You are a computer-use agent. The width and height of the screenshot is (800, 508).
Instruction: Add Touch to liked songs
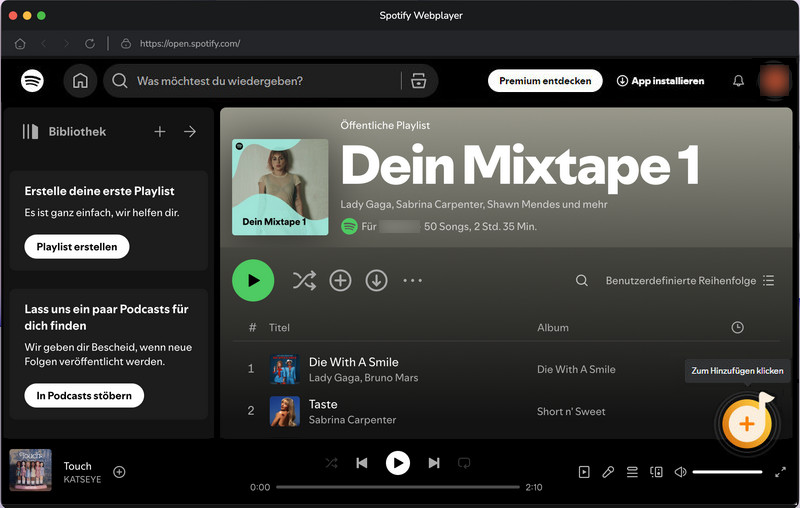[119, 472]
